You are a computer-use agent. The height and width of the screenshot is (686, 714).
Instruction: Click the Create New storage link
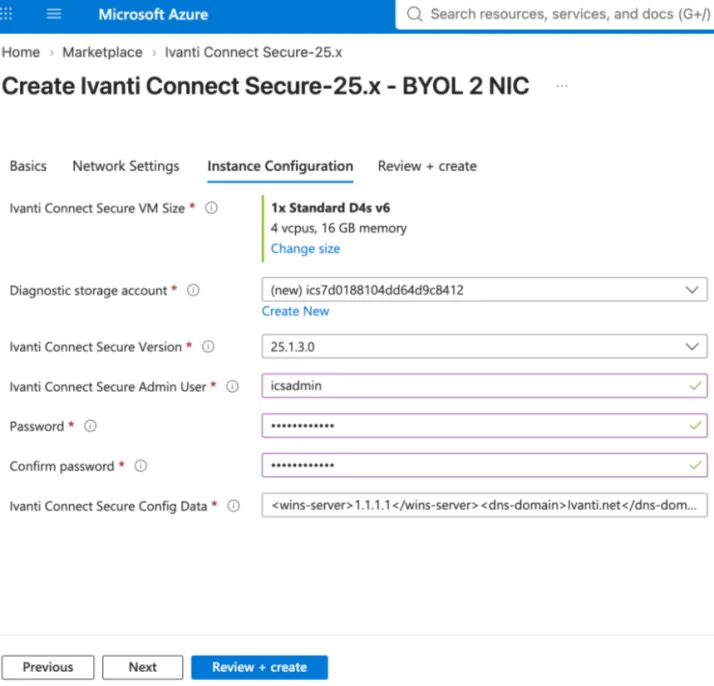click(295, 311)
